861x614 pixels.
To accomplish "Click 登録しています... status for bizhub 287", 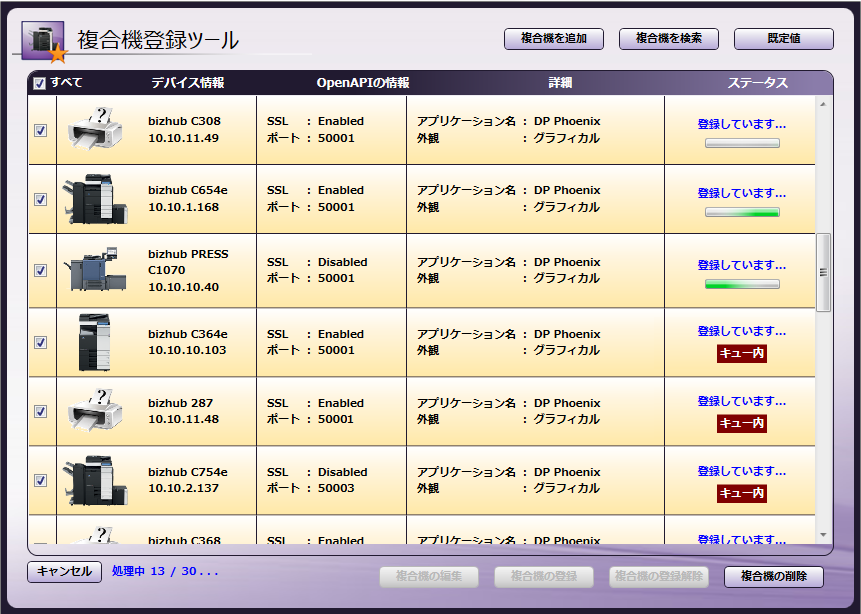I will point(742,401).
